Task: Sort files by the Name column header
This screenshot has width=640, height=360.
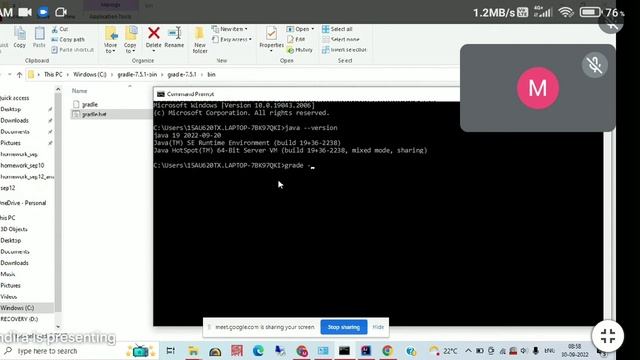Action: click(80, 91)
